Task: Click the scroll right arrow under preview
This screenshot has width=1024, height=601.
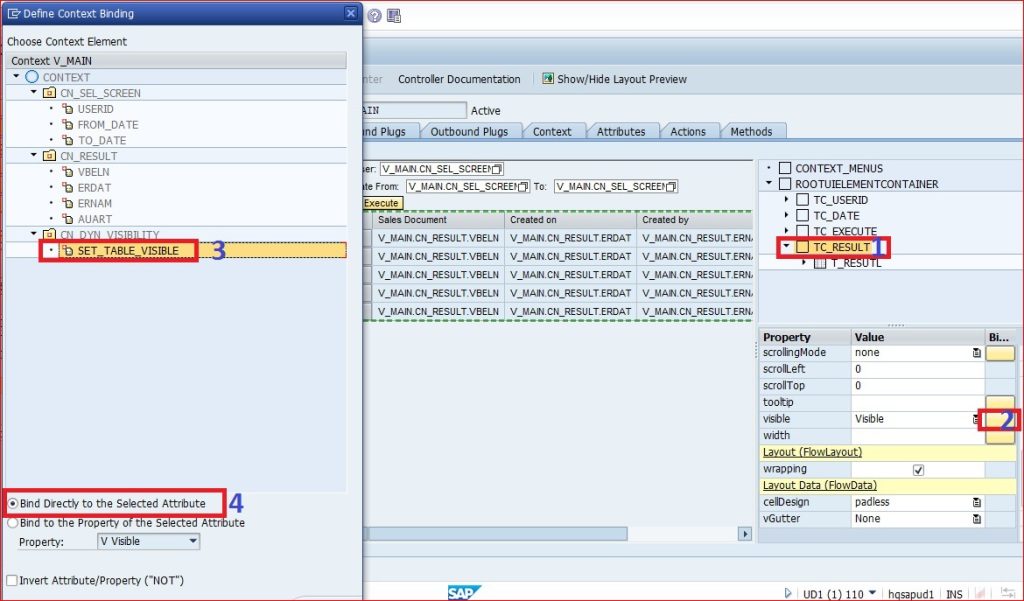Action: pyautogui.click(x=744, y=534)
